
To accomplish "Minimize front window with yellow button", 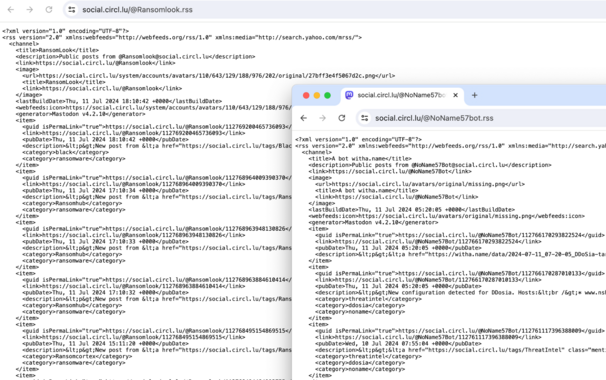I will click(x=317, y=95).
